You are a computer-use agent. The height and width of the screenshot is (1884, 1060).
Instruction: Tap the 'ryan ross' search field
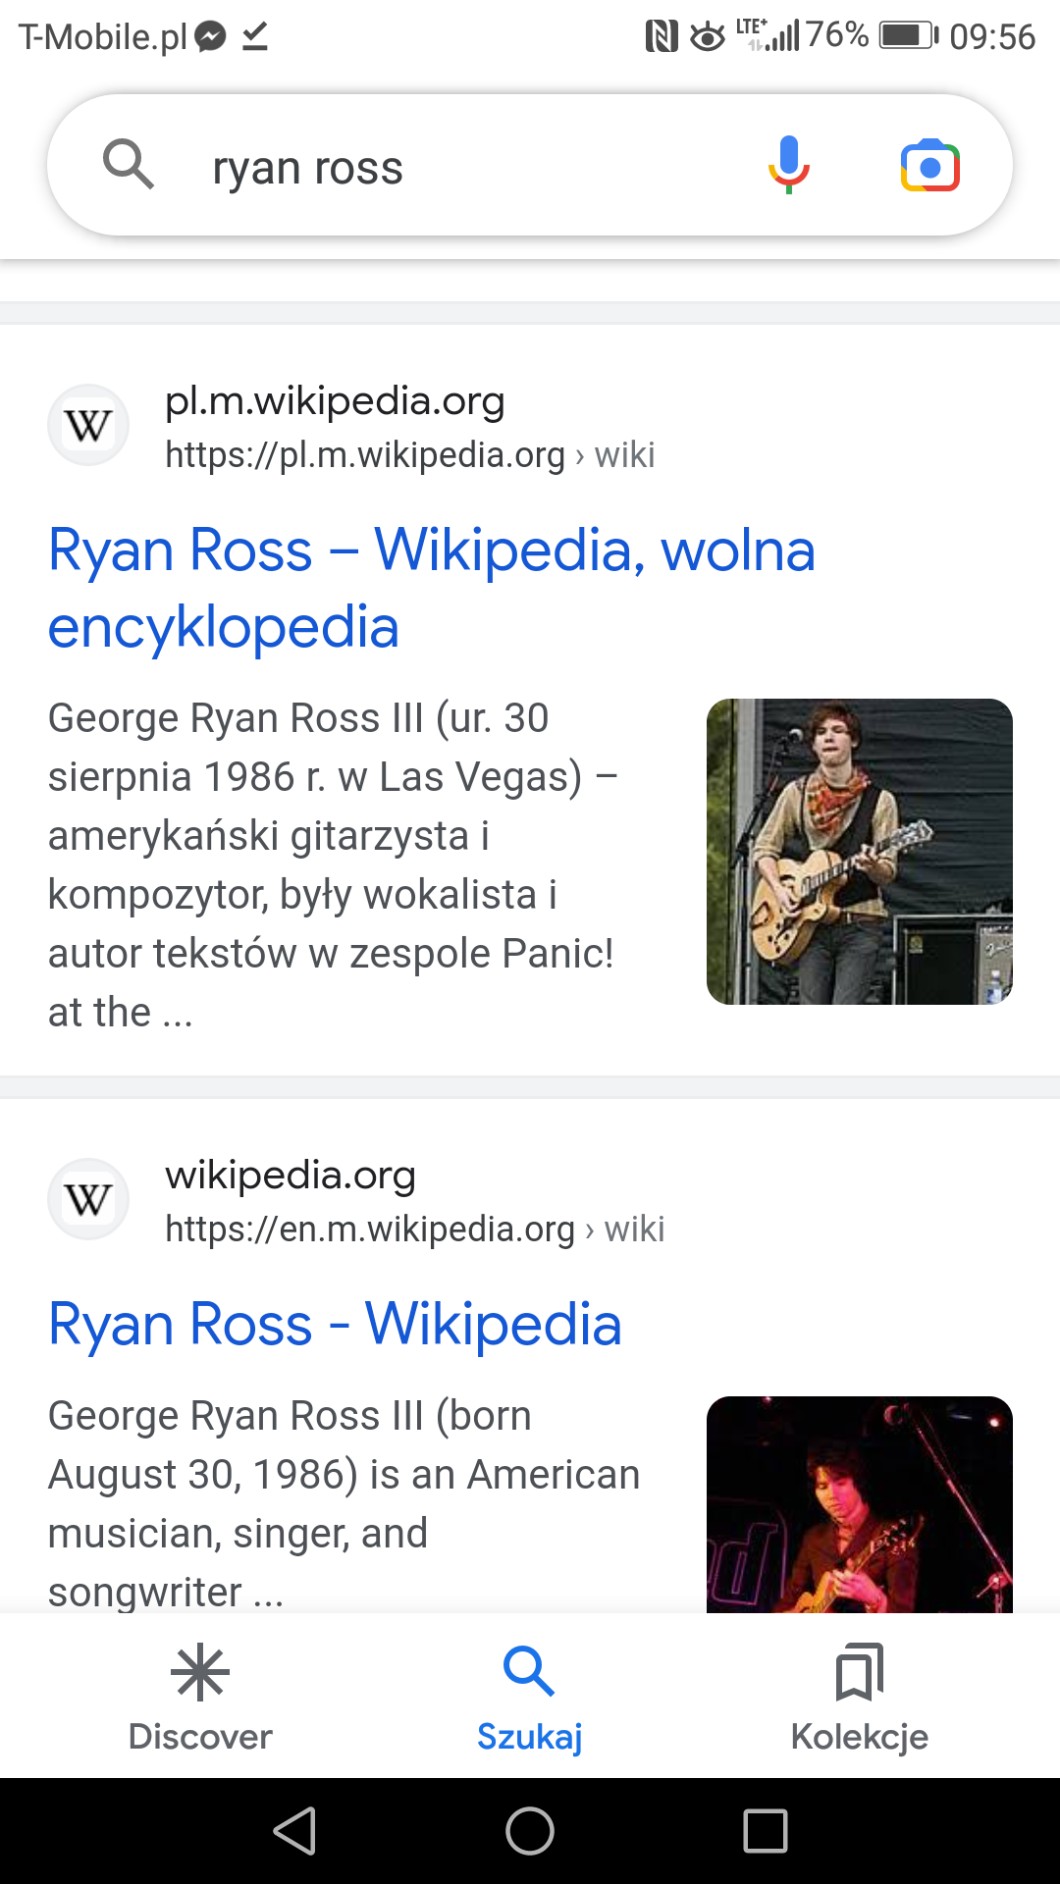tap(450, 167)
